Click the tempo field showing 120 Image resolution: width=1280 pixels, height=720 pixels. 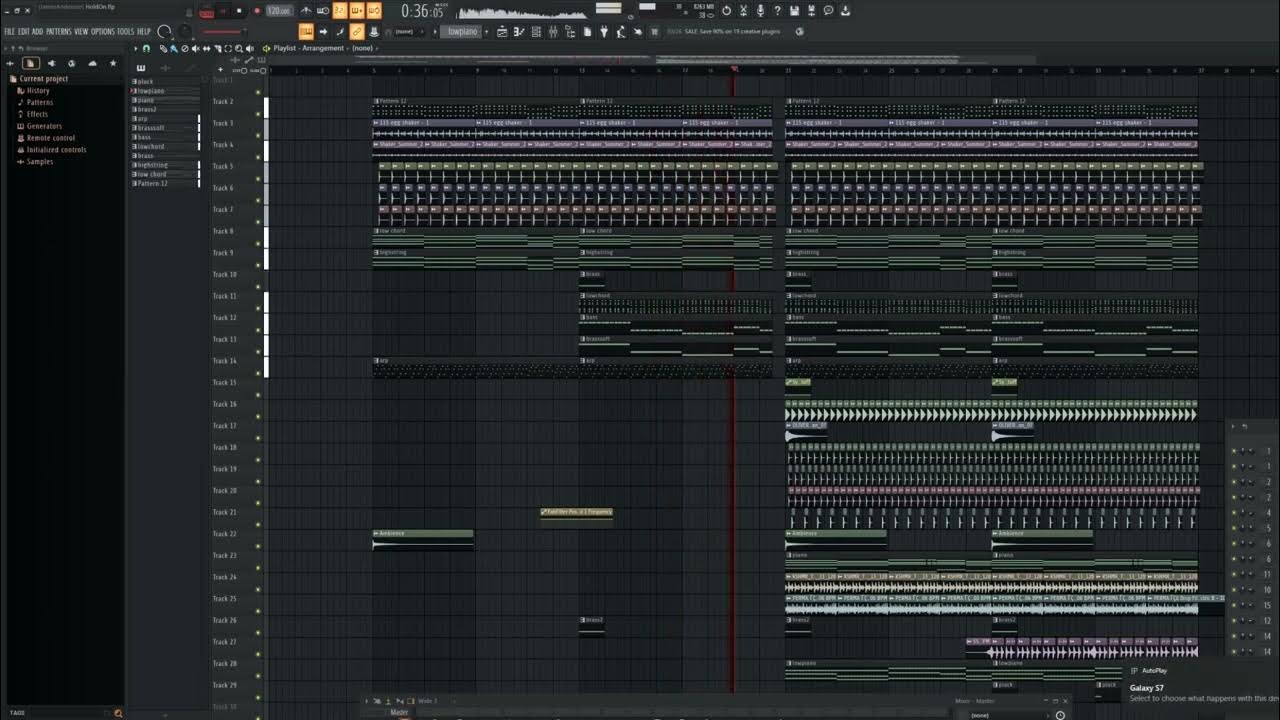coord(279,10)
